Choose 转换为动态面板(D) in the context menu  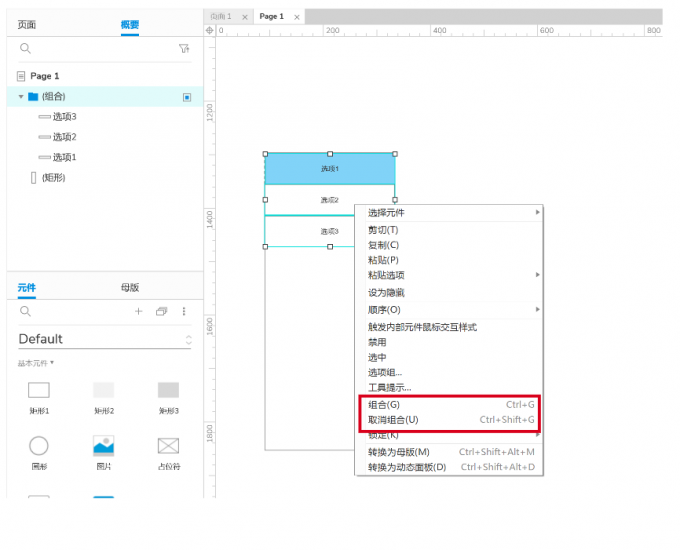click(449, 467)
